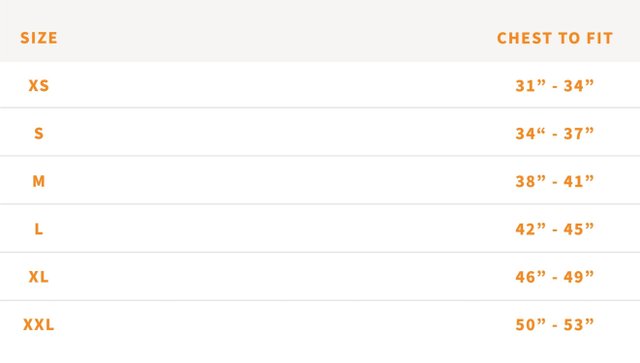Select the XXL size label
640x363 pixels.
tap(39, 325)
